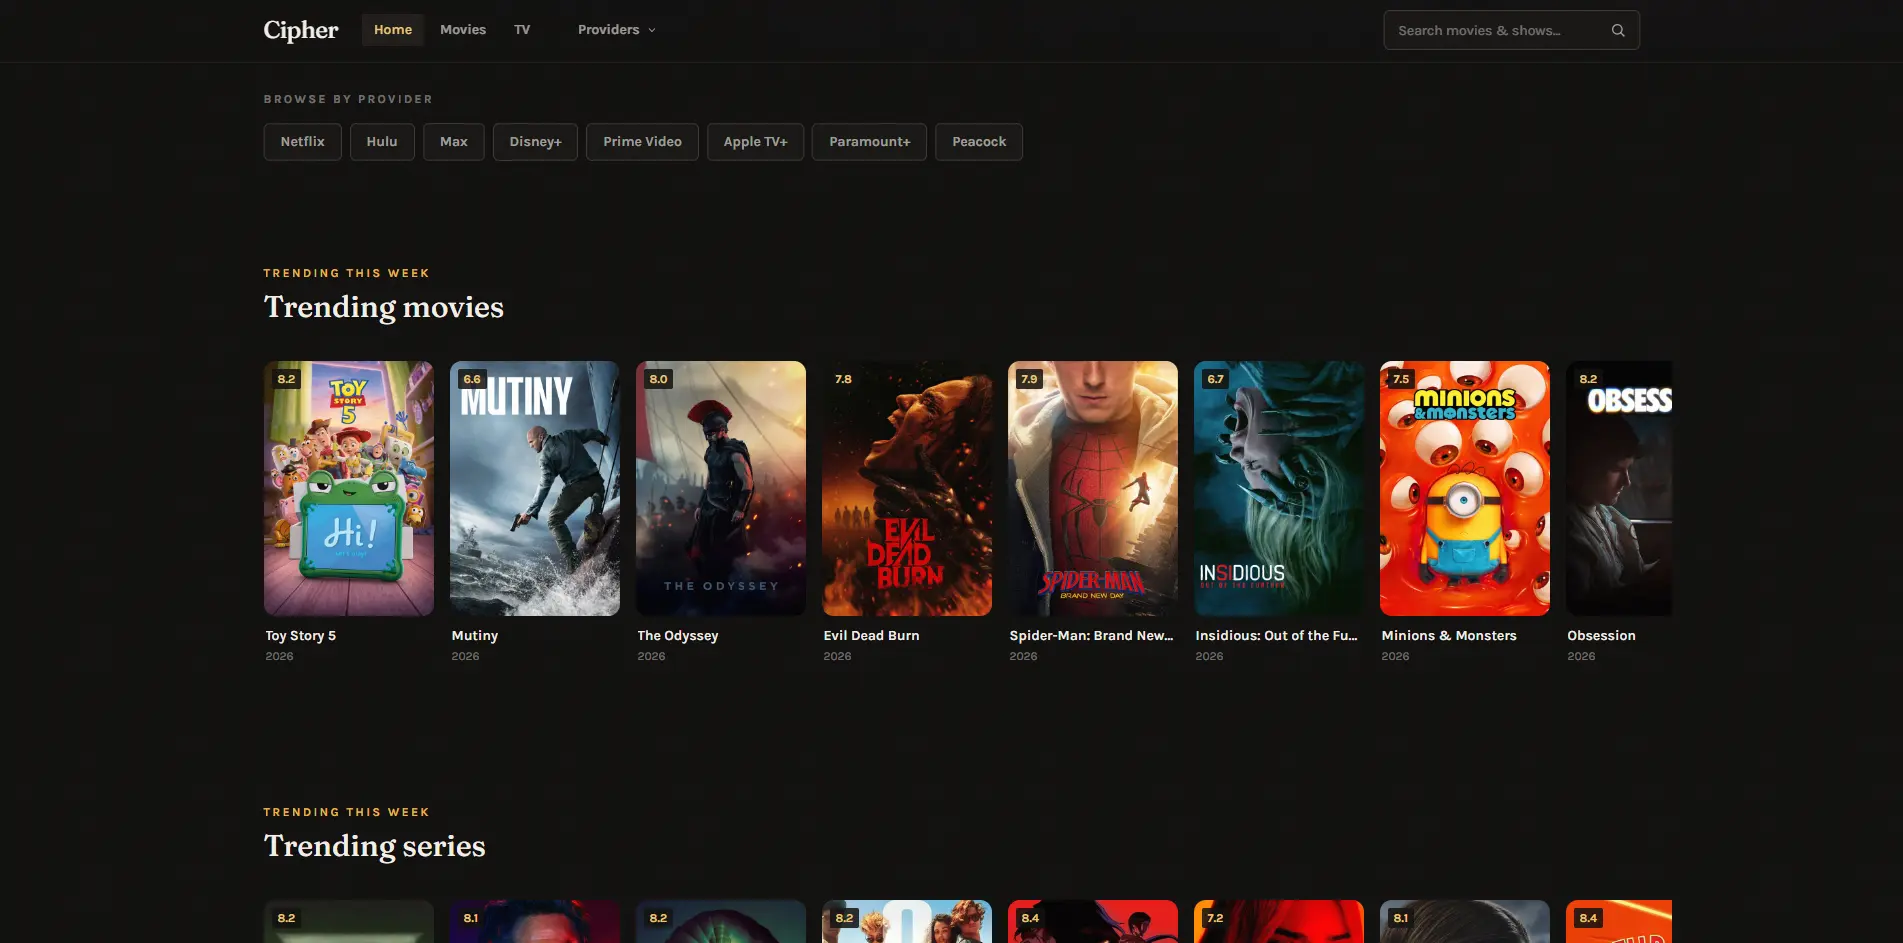Click the search magnifier icon
Screen dimensions: 1903x943
click(x=1617, y=30)
